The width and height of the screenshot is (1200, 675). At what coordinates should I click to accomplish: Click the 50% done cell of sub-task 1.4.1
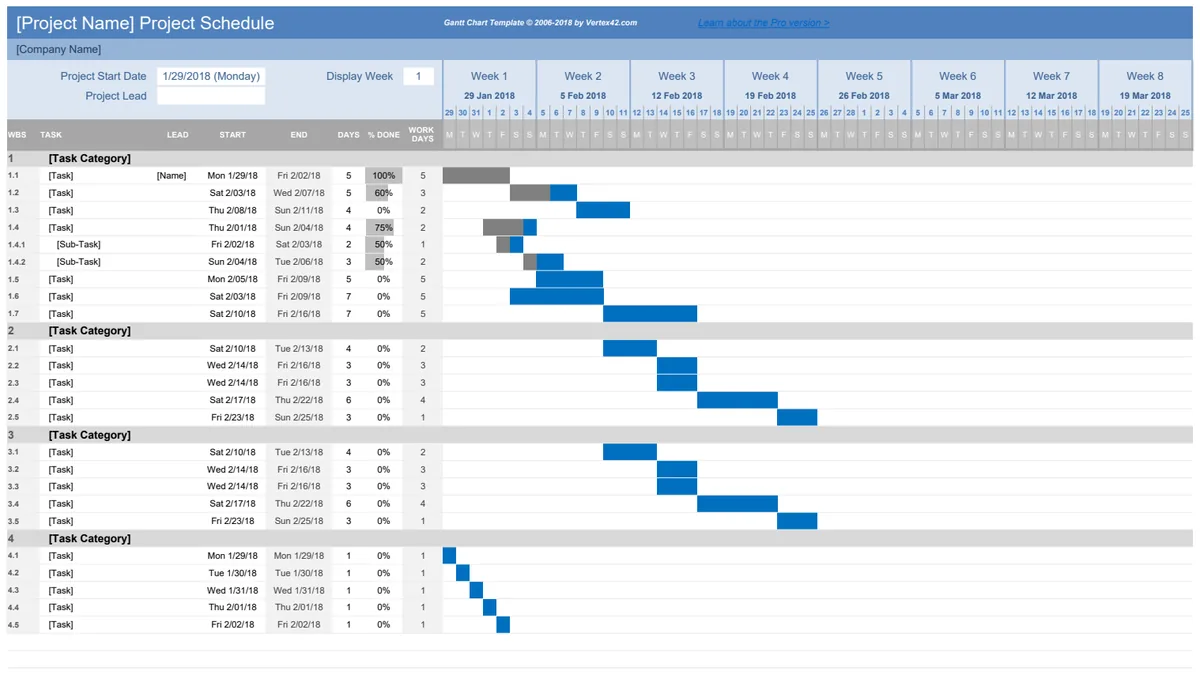click(383, 245)
